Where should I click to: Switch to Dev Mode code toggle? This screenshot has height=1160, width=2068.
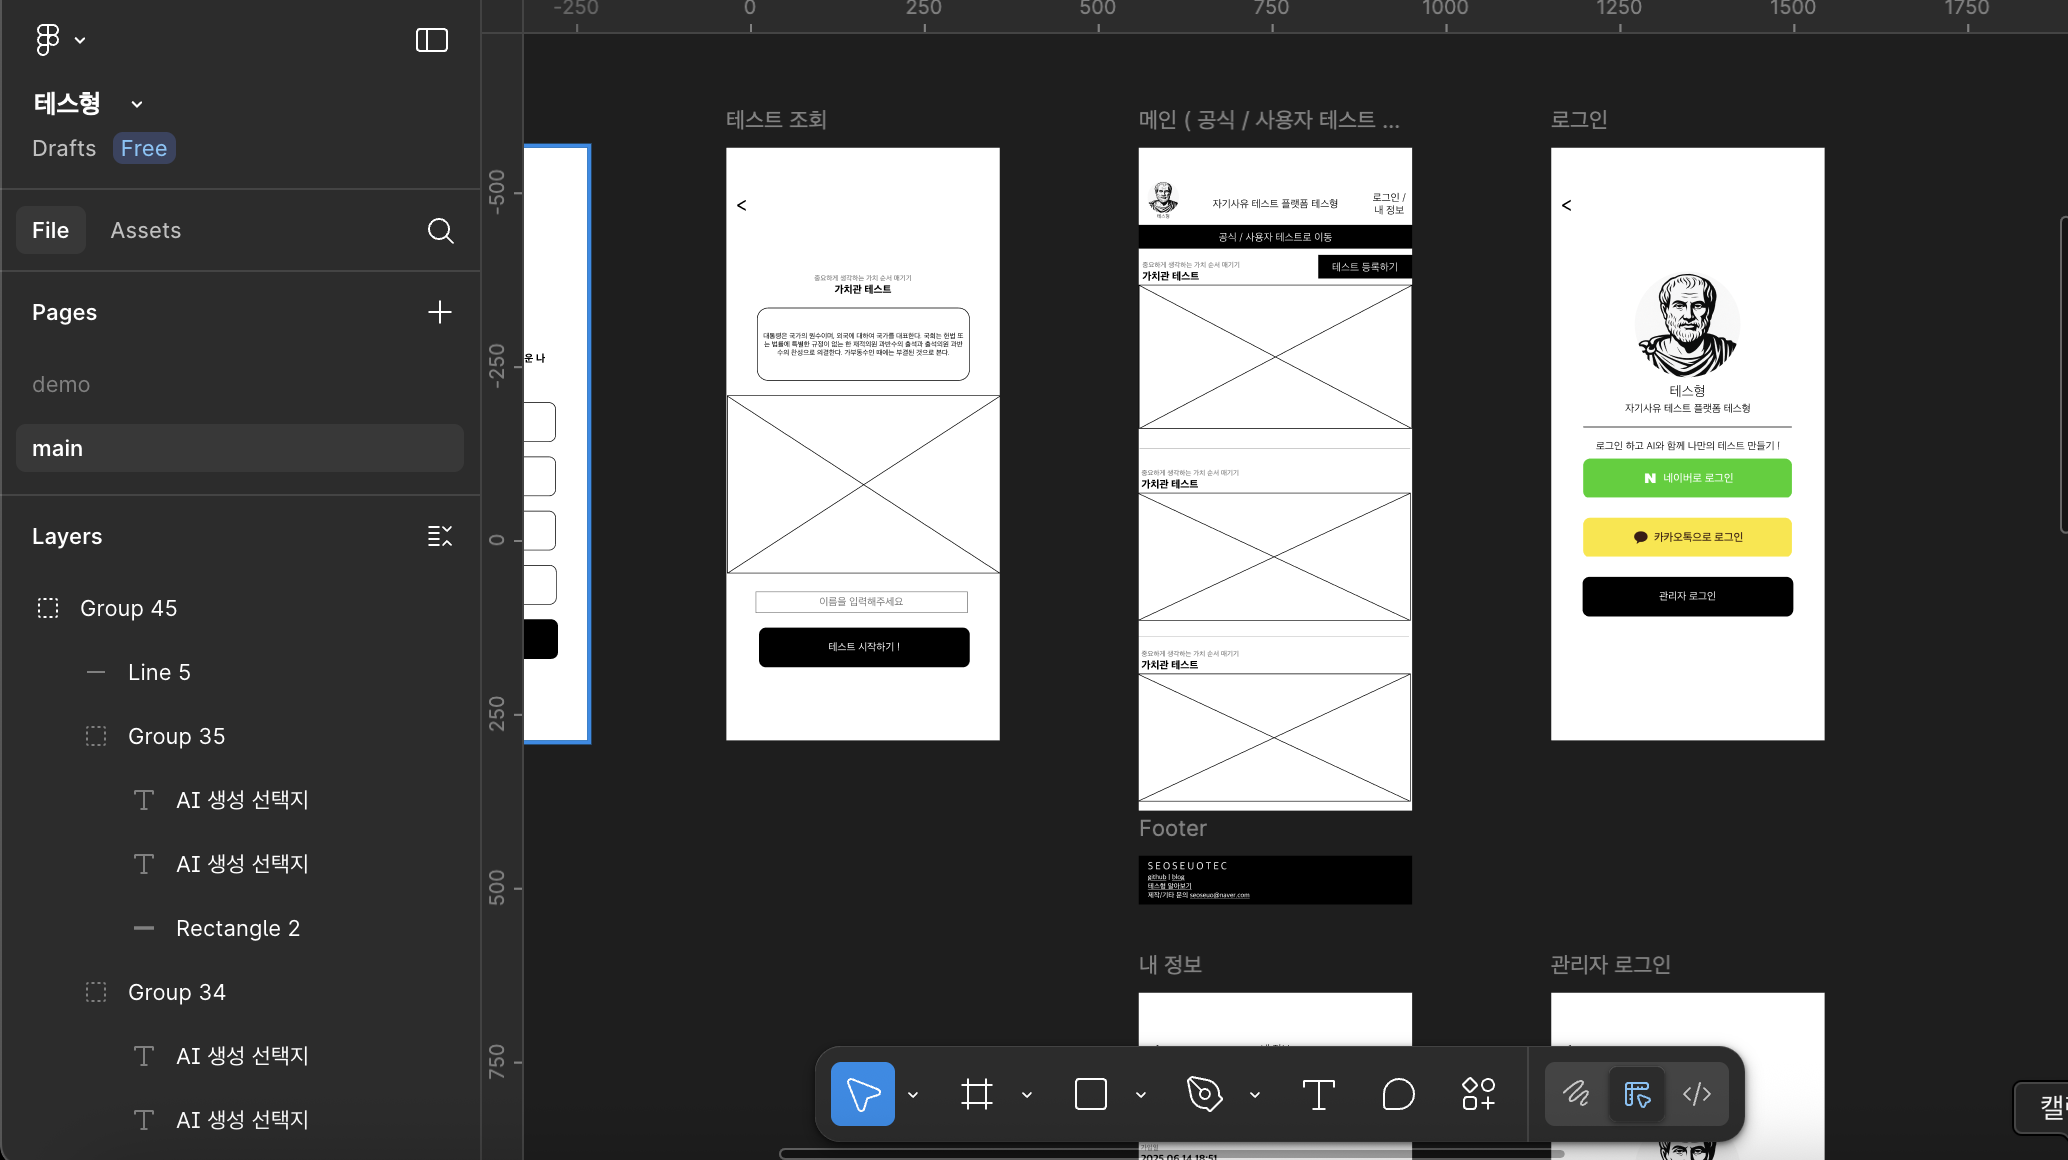1697,1094
